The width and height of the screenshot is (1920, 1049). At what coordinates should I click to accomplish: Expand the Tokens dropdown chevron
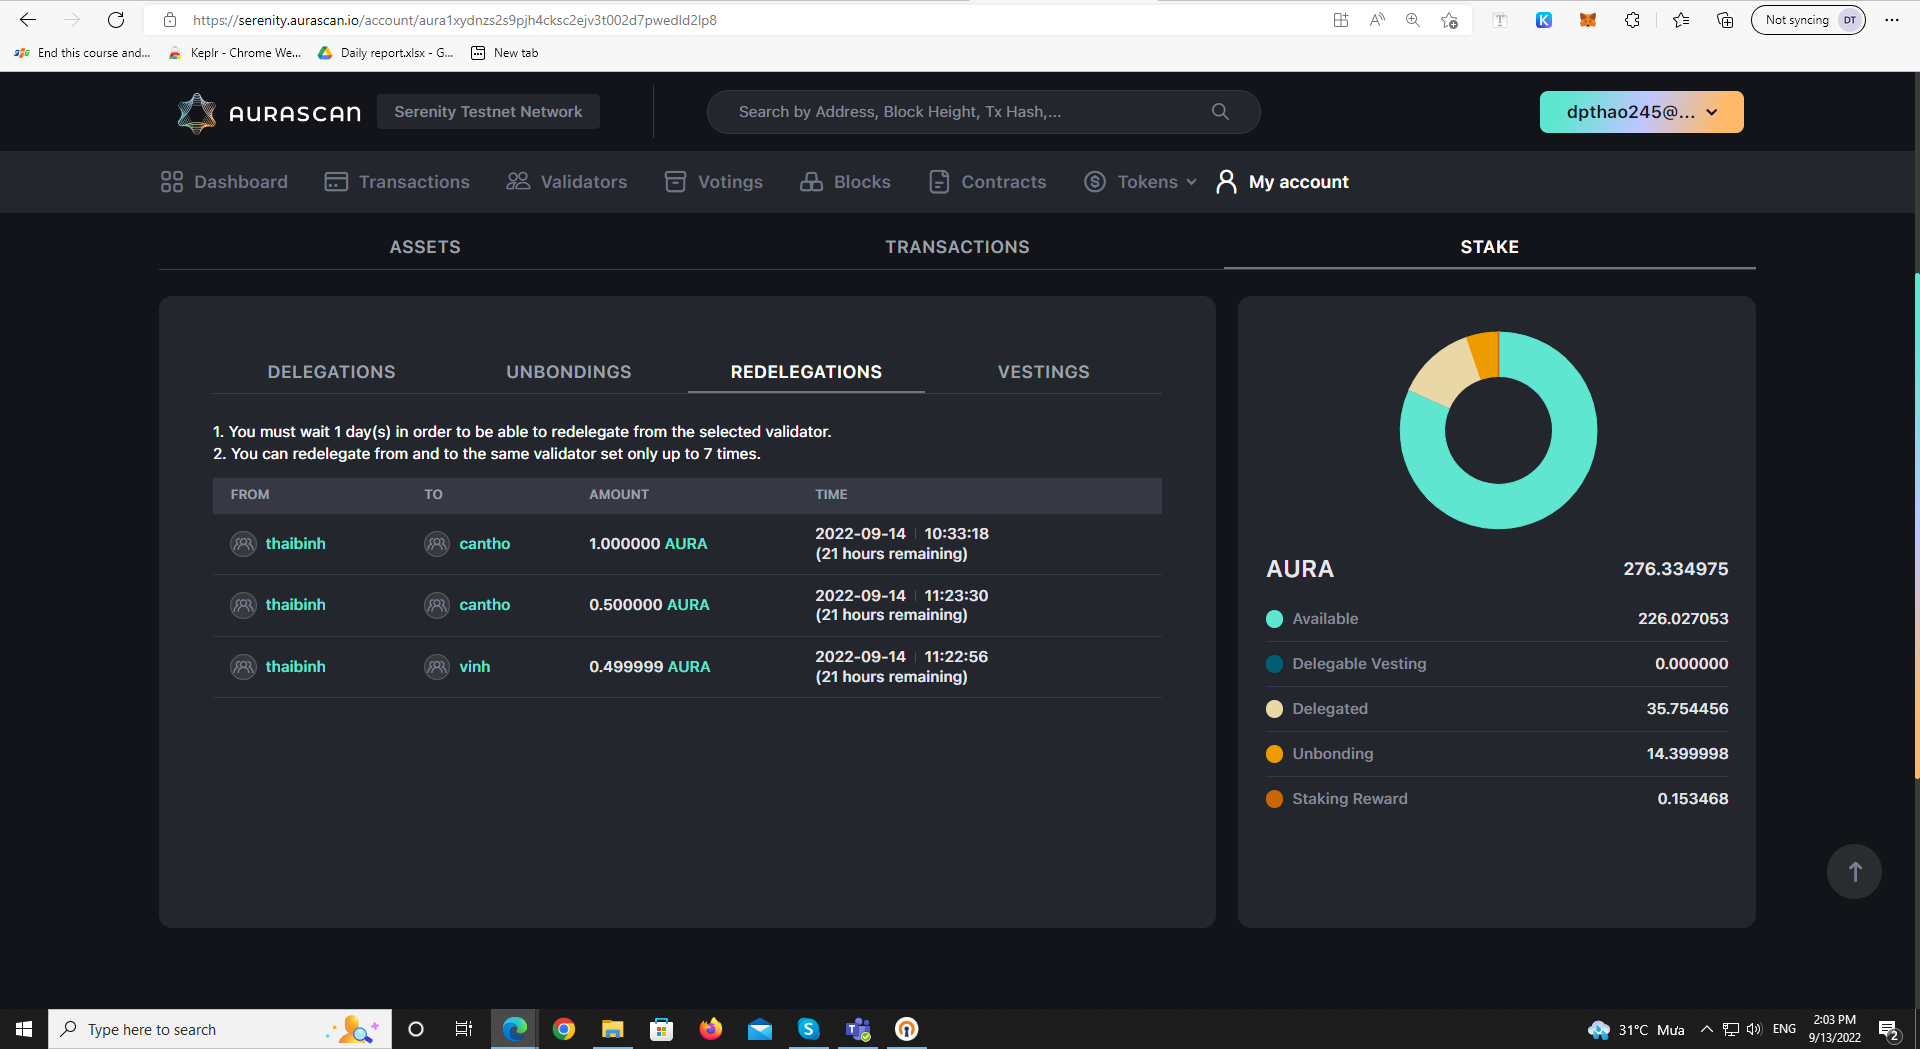pyautogui.click(x=1189, y=181)
